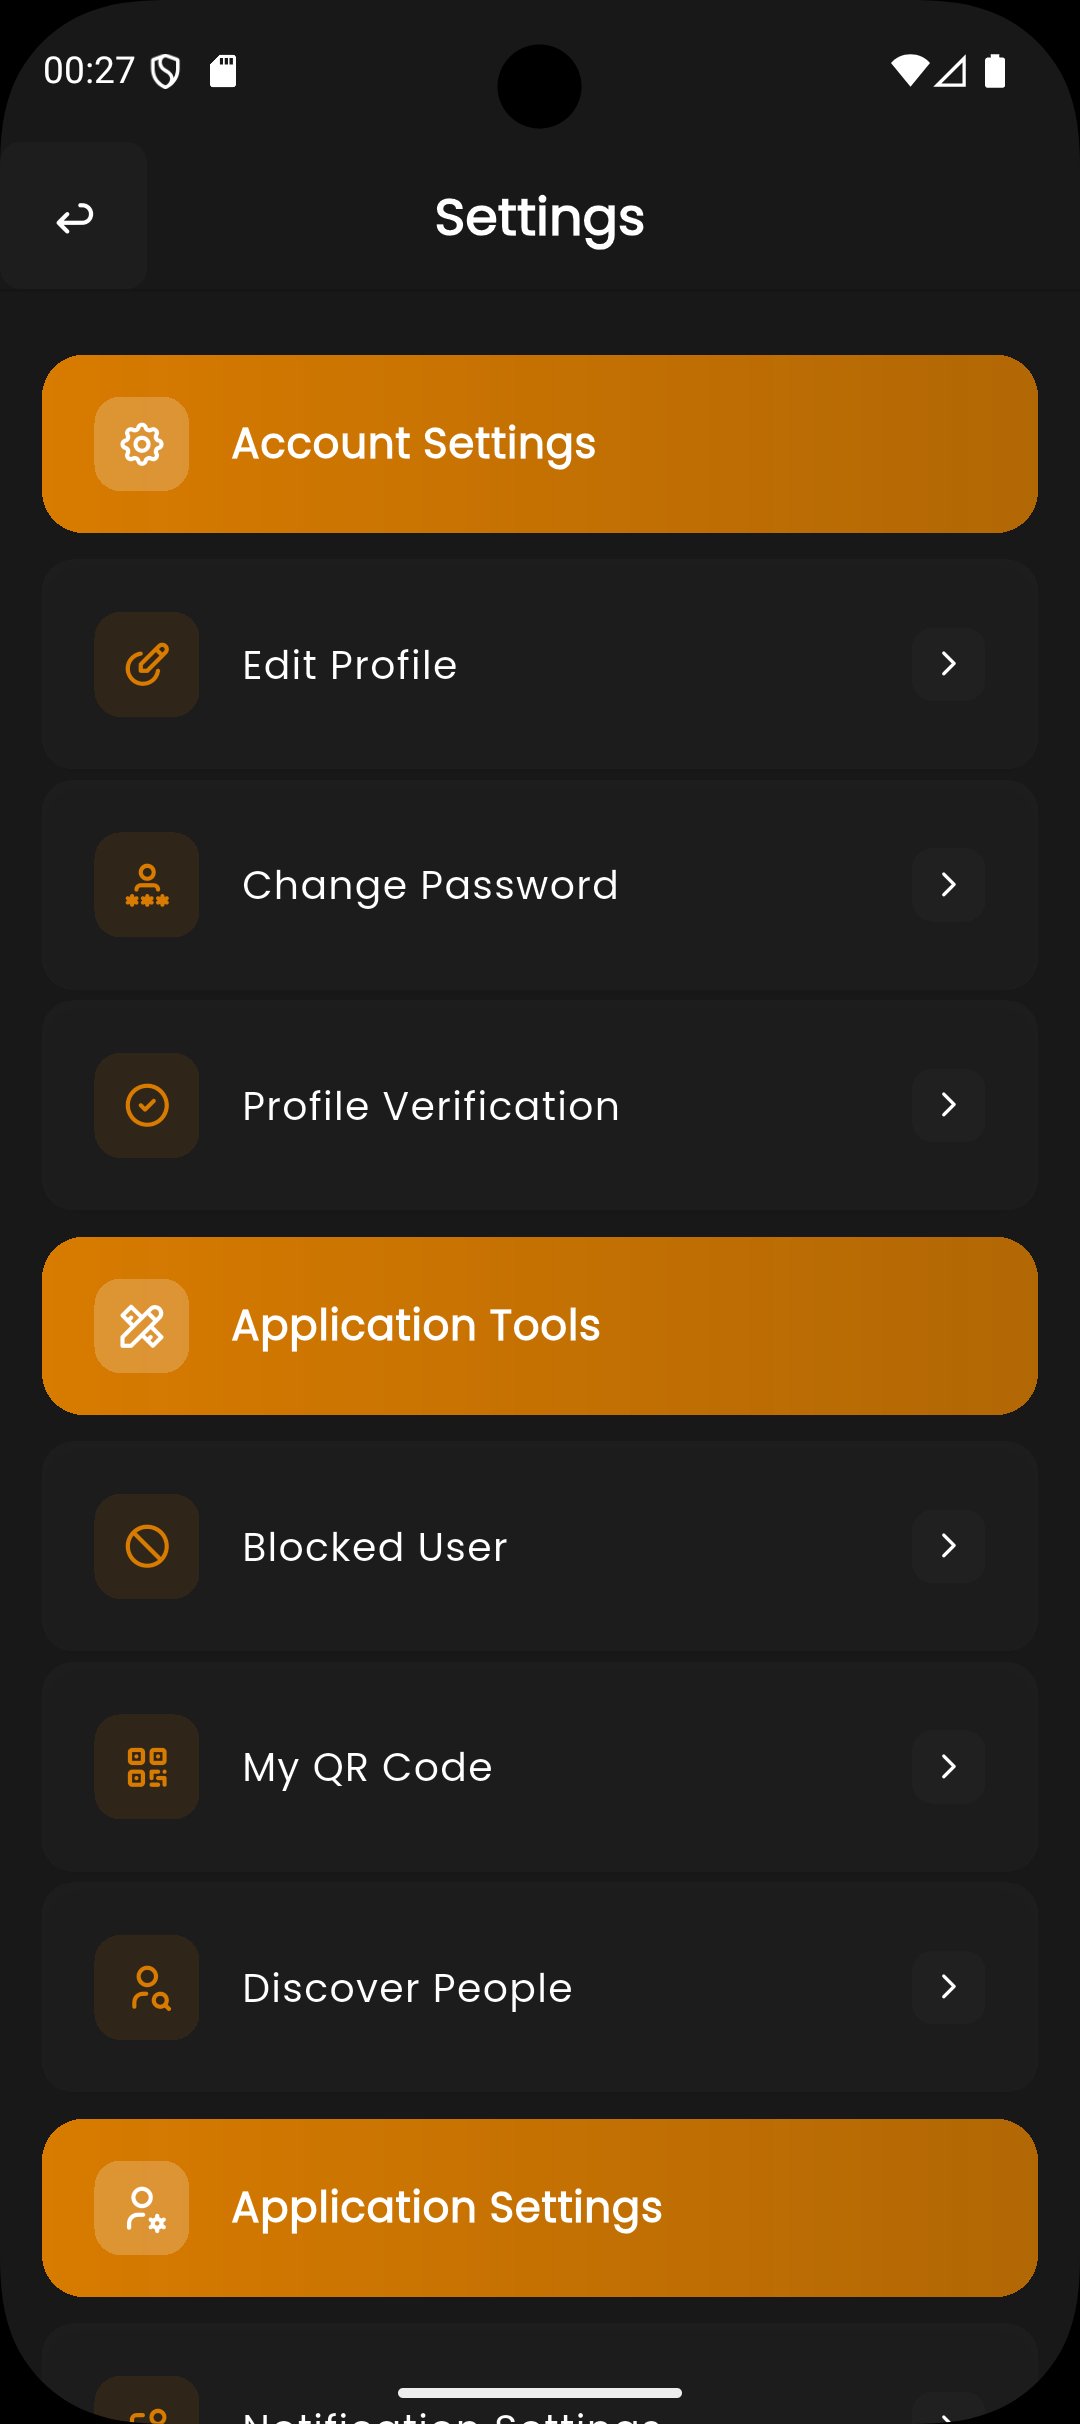Viewport: 1080px width, 2424px height.
Task: Open My QR Code chevron
Action: click(948, 1767)
